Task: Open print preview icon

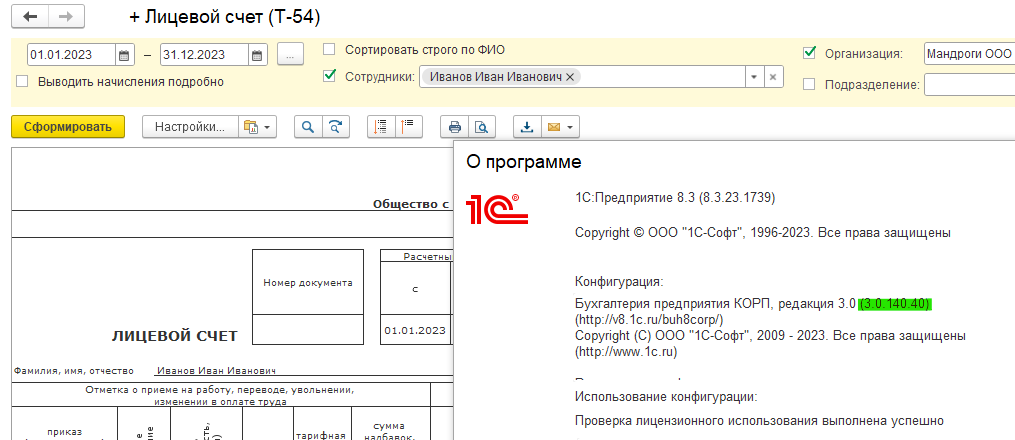Action: [482, 127]
